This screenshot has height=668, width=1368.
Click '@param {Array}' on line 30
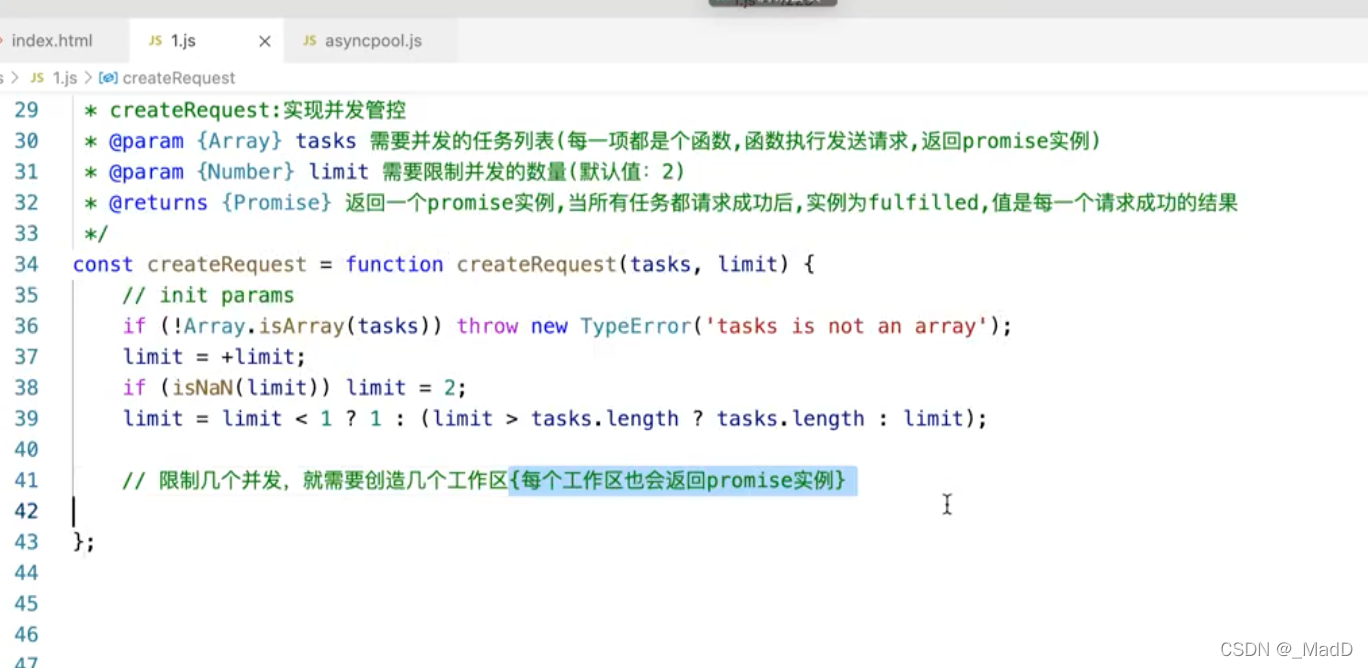click(x=196, y=141)
